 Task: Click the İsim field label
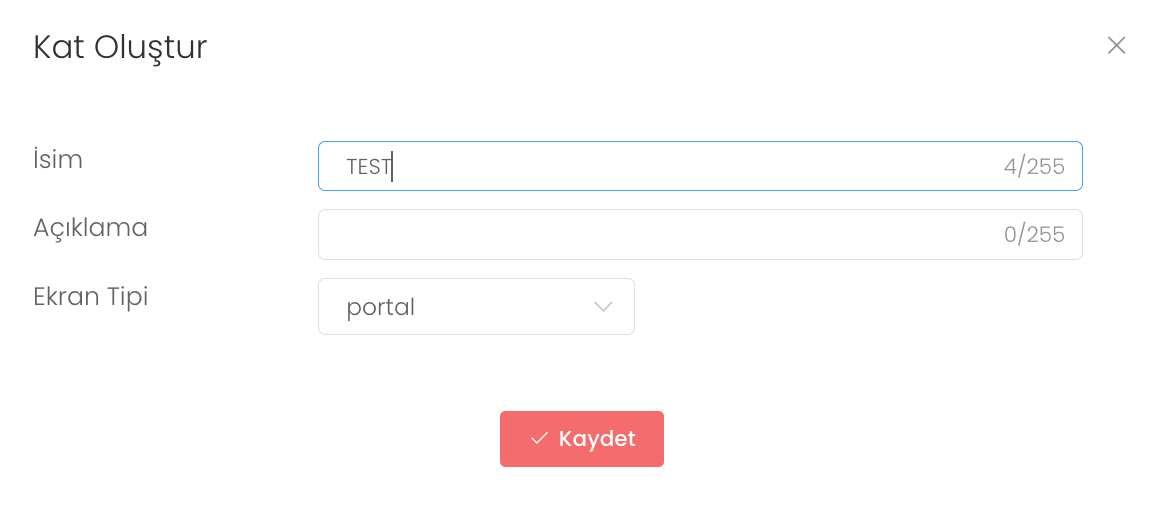pyautogui.click(x=58, y=159)
